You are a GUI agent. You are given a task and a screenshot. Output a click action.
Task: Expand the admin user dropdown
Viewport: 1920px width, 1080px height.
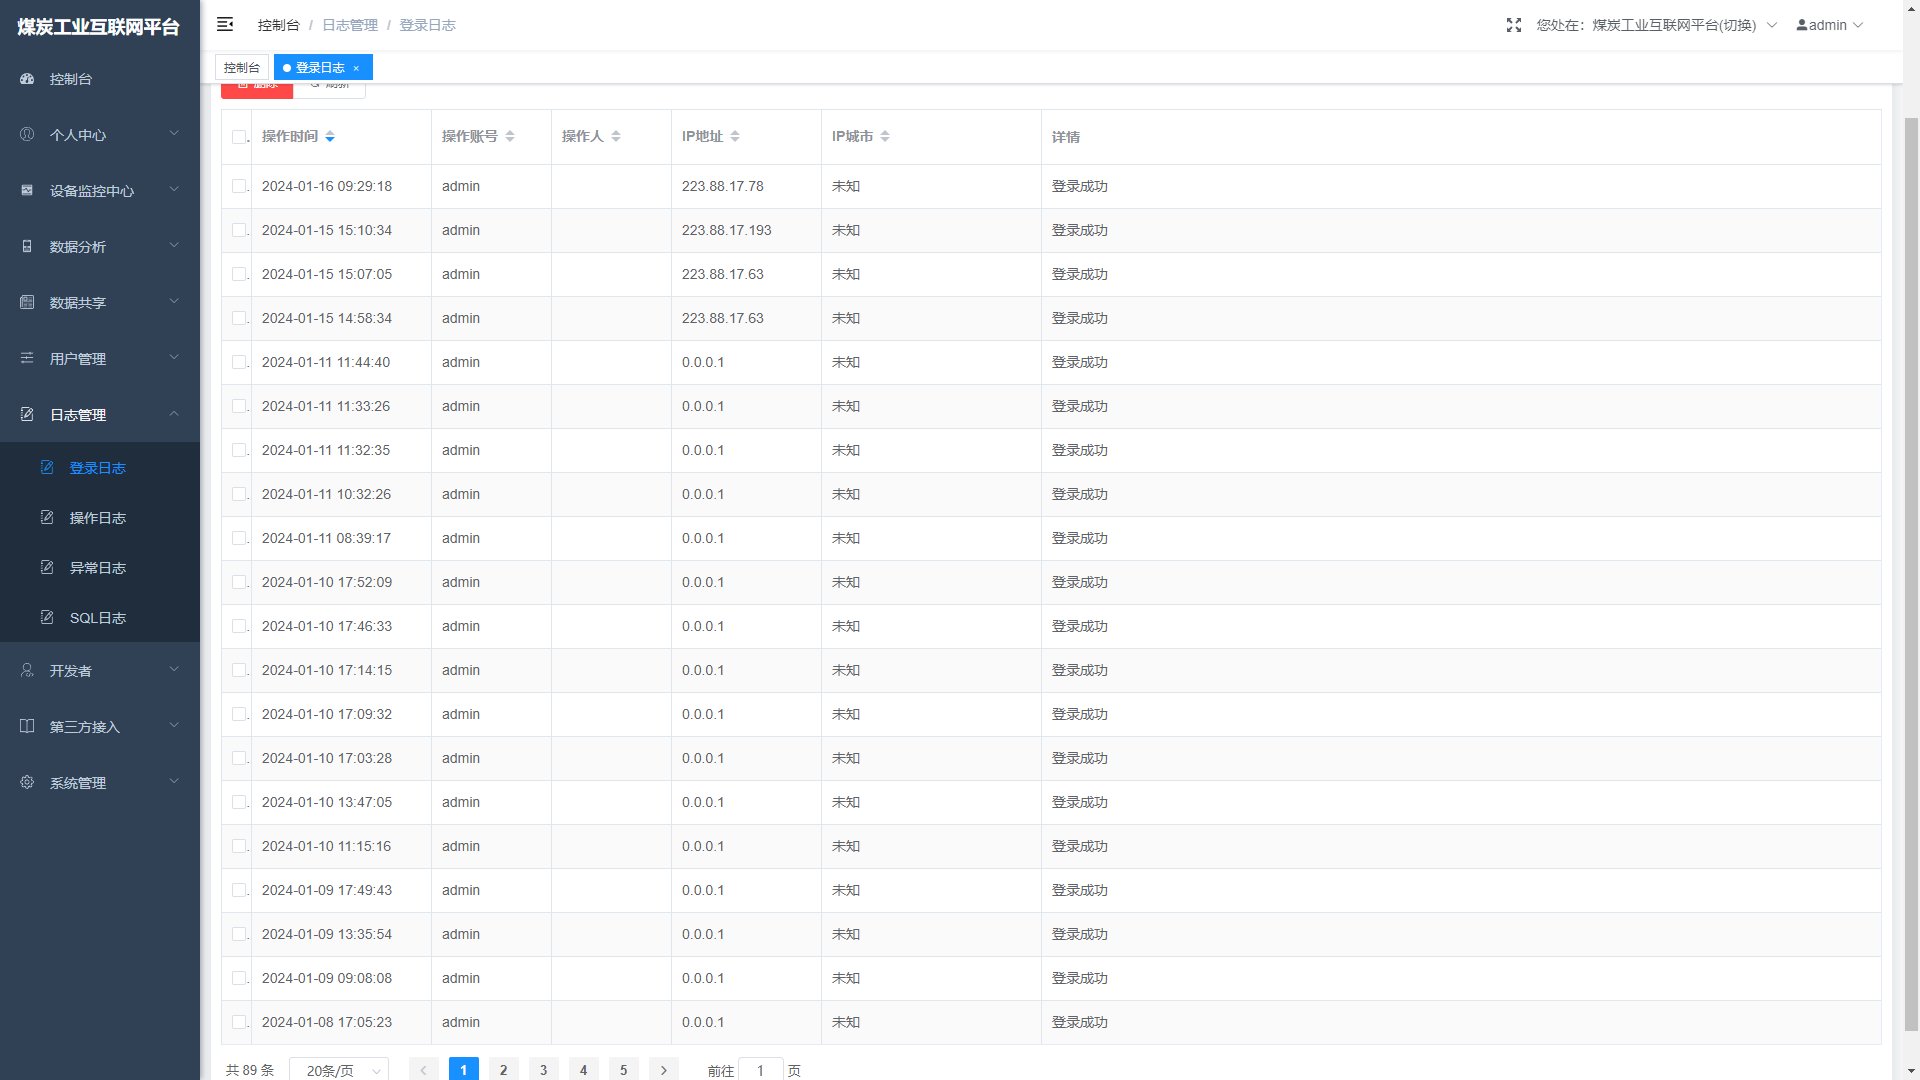[1829, 25]
